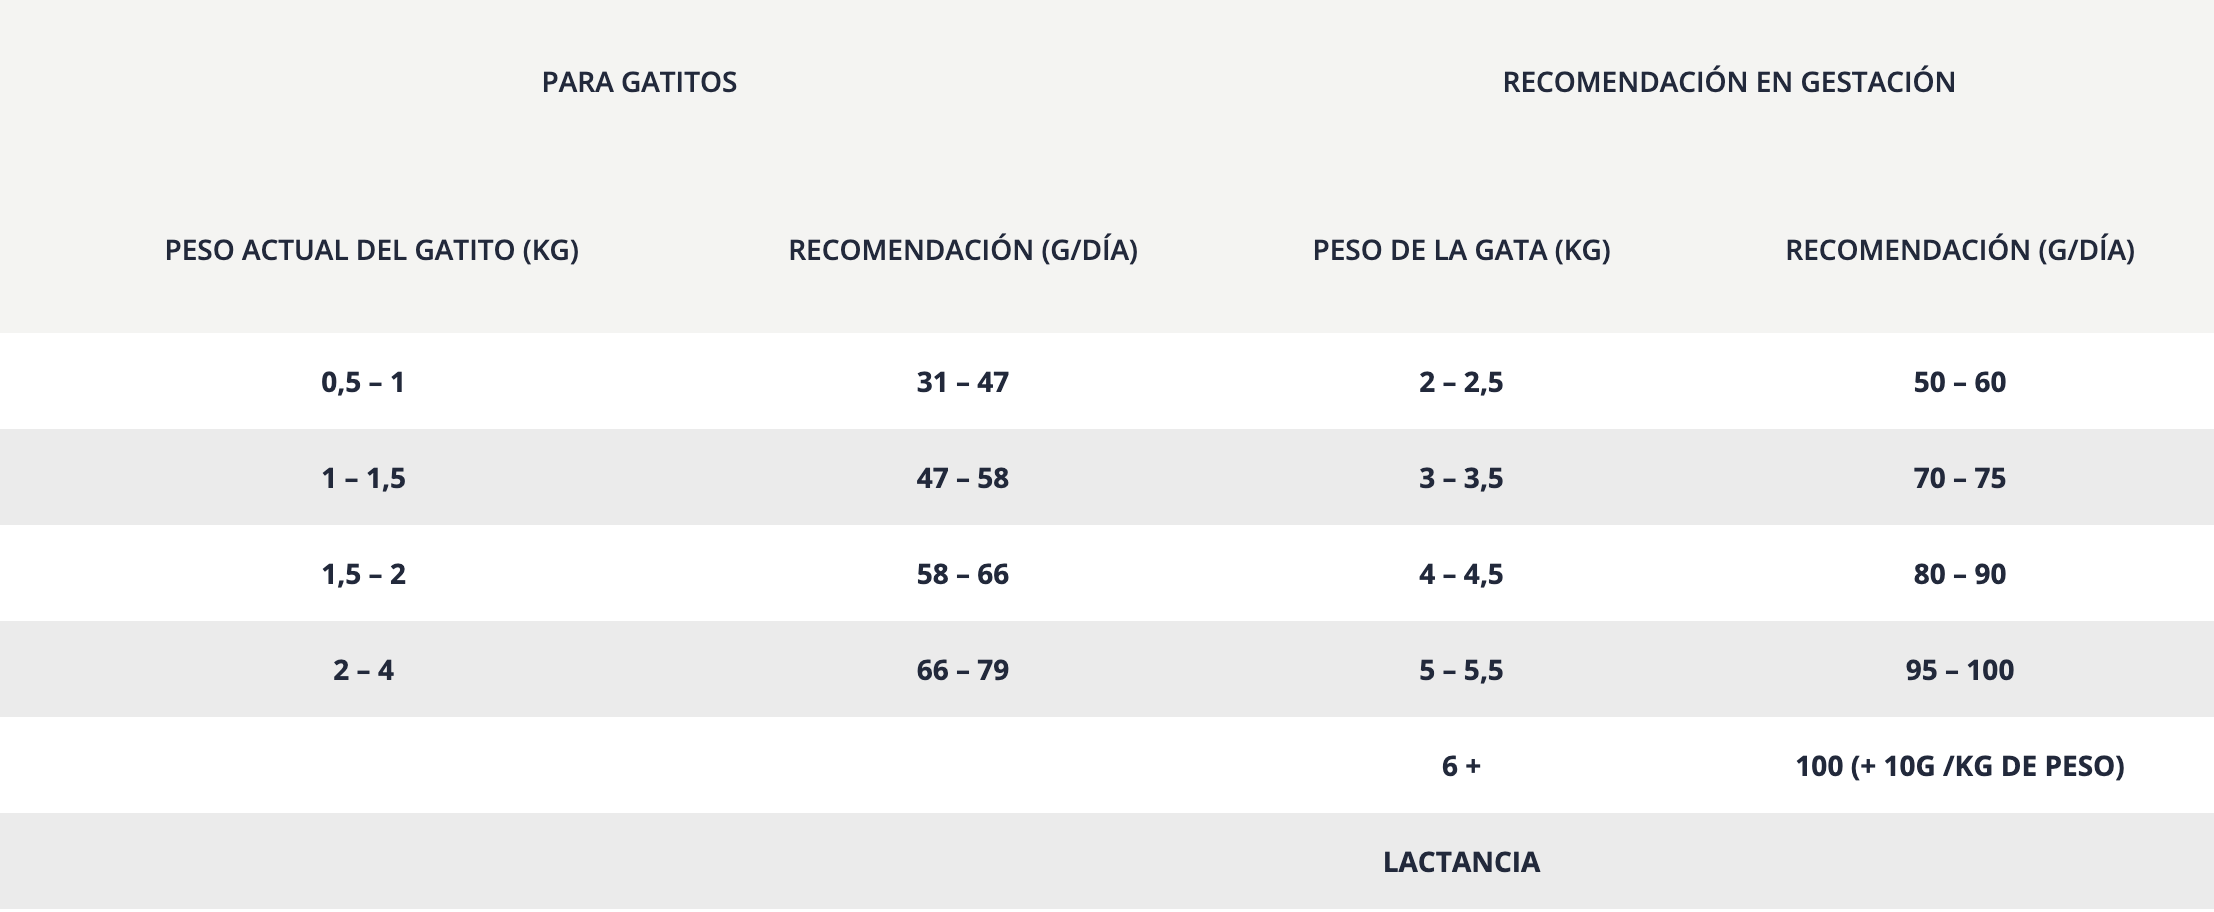The width and height of the screenshot is (2214, 912).
Task: Click the cat weight cell 3 – 3,5
Action: point(1460,478)
